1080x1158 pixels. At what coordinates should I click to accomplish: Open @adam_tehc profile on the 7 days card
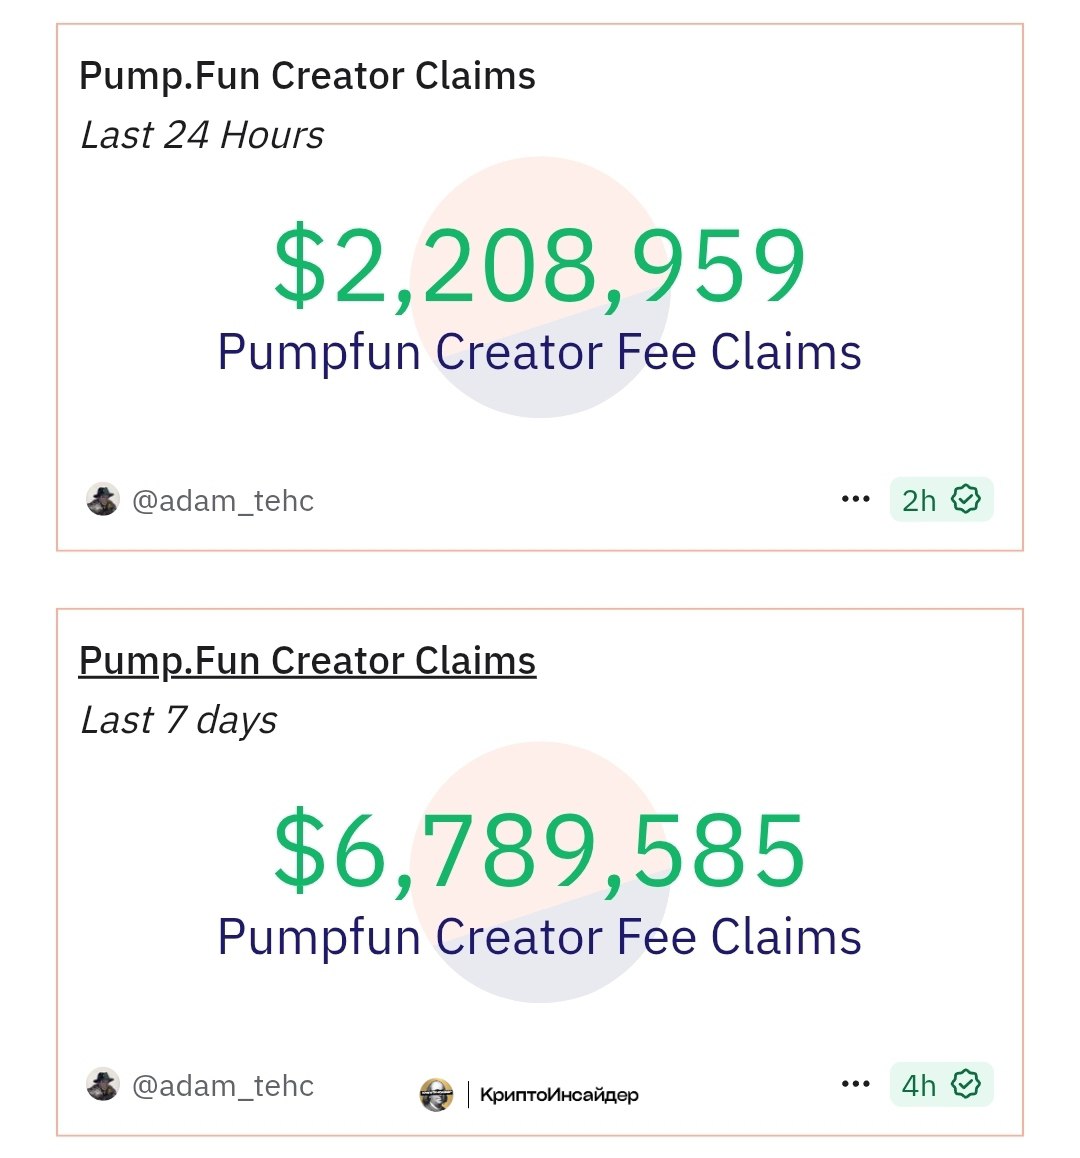(x=222, y=1086)
